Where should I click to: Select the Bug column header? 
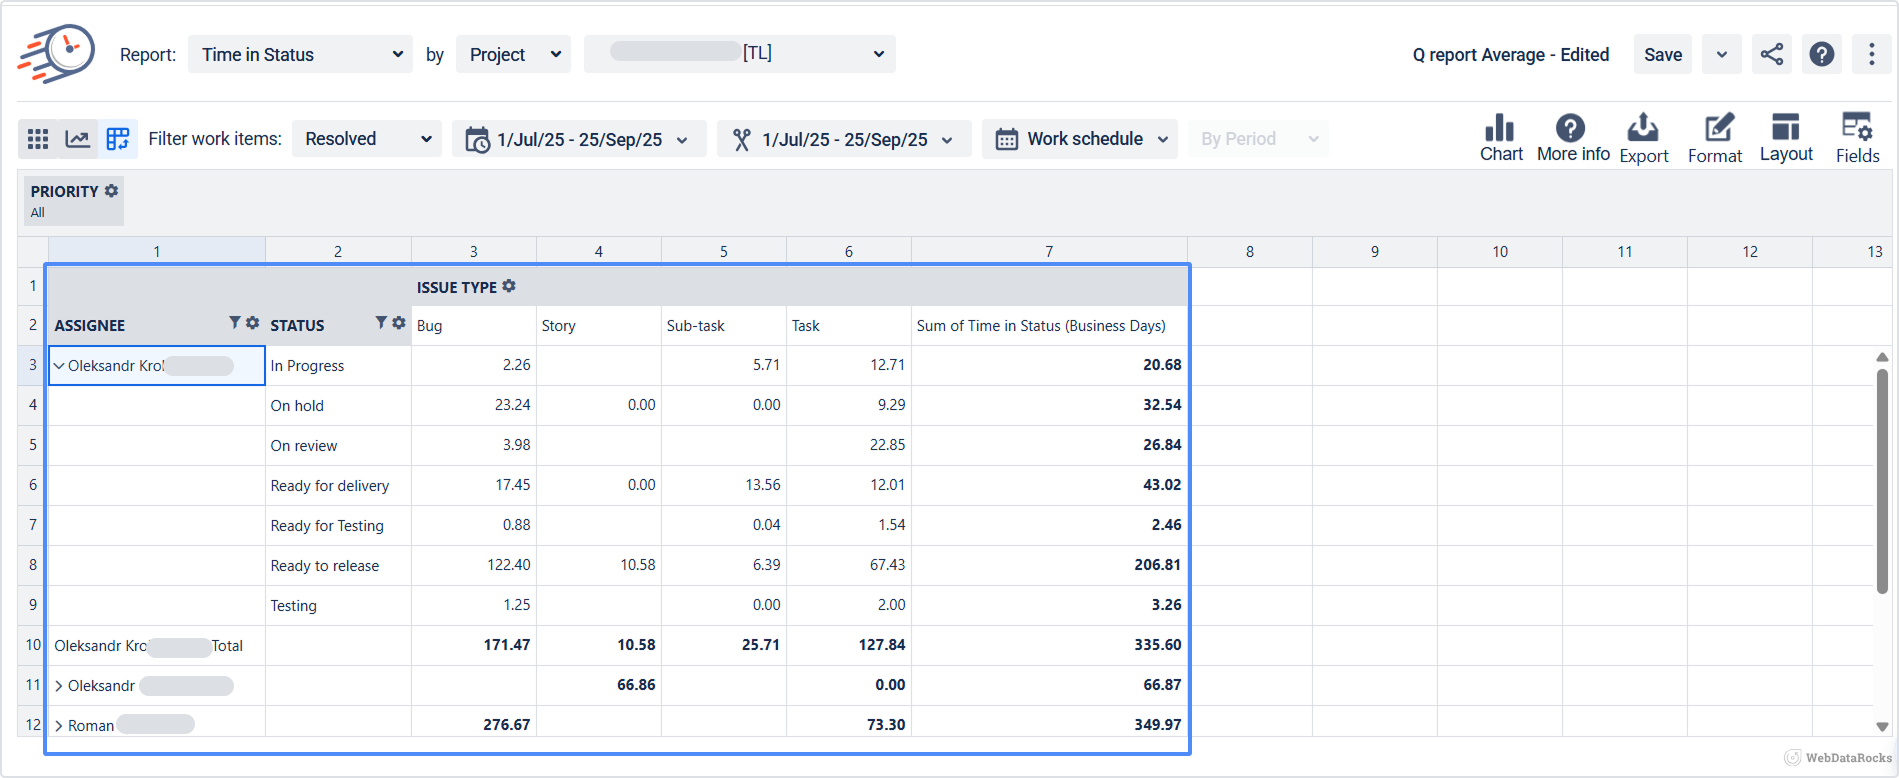474,326
